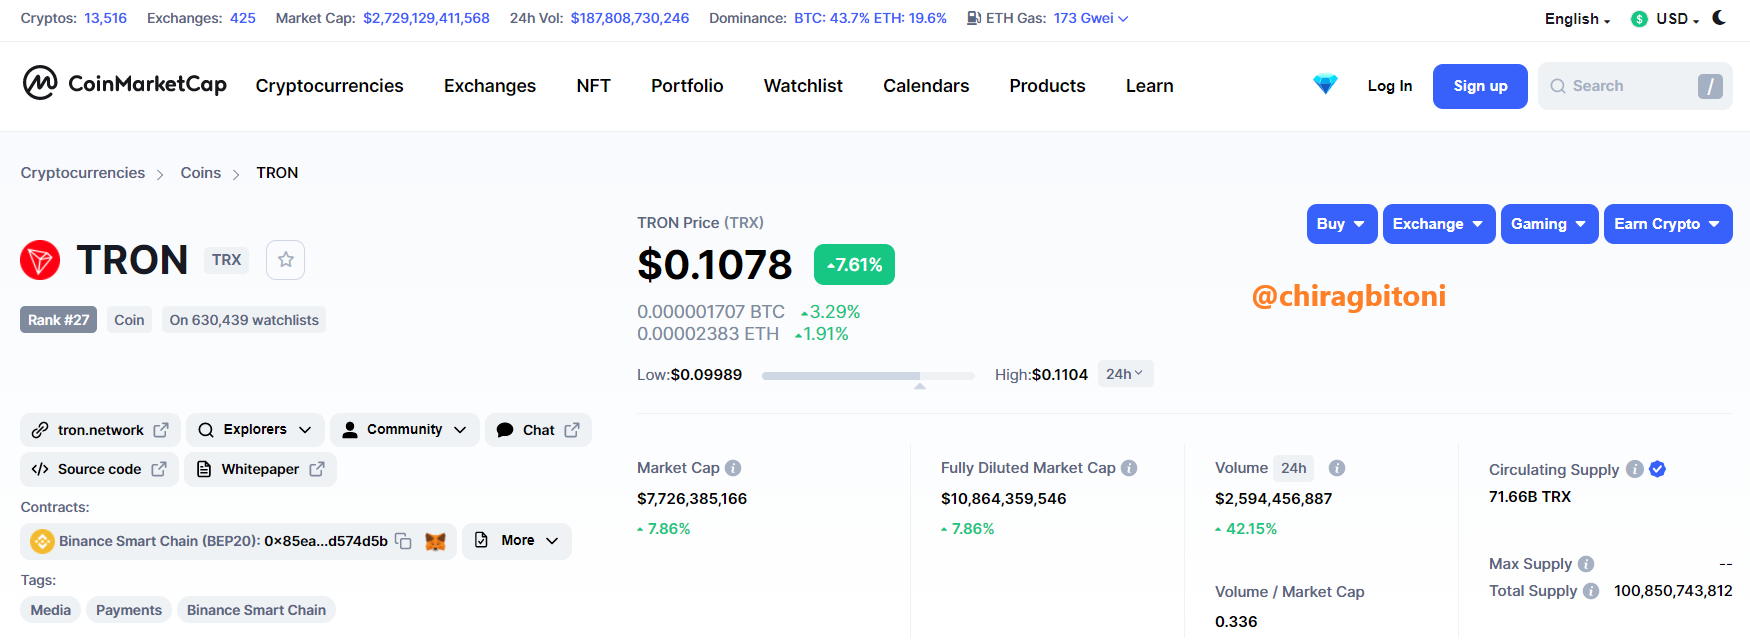Click the Rank #27 badge
1750x641 pixels.
click(x=58, y=320)
